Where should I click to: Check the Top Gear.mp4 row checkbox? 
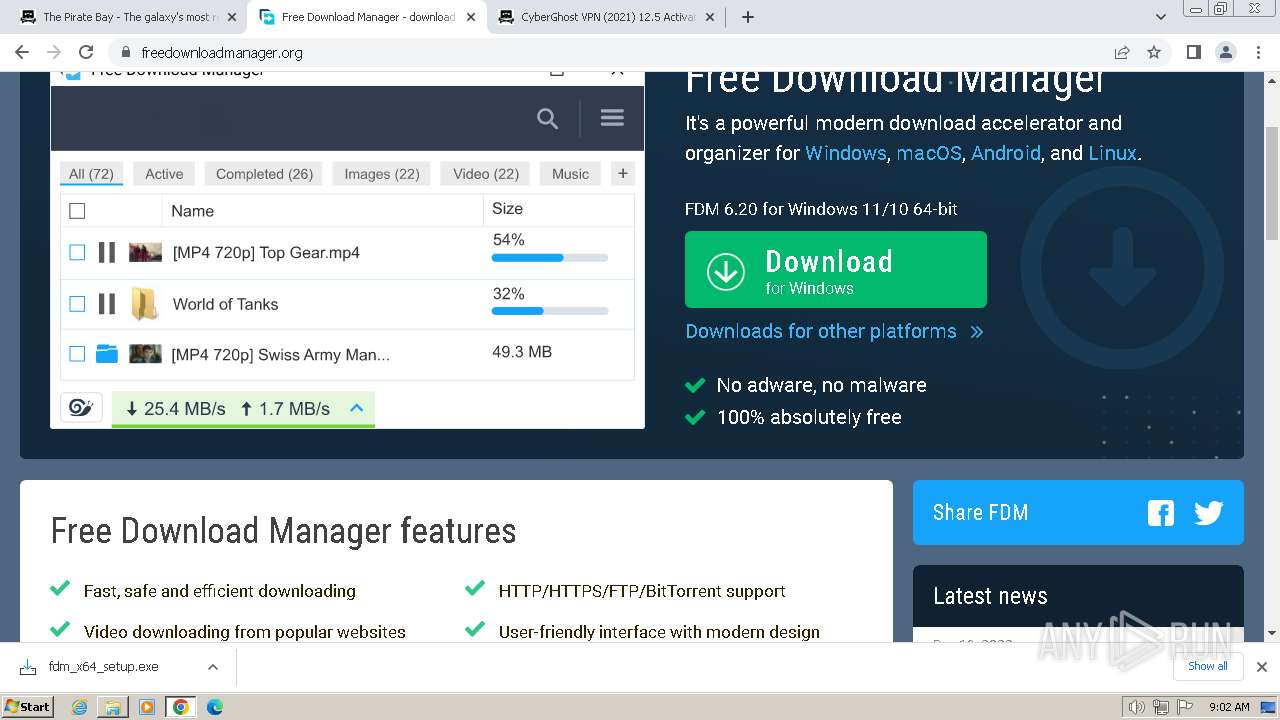click(x=77, y=253)
